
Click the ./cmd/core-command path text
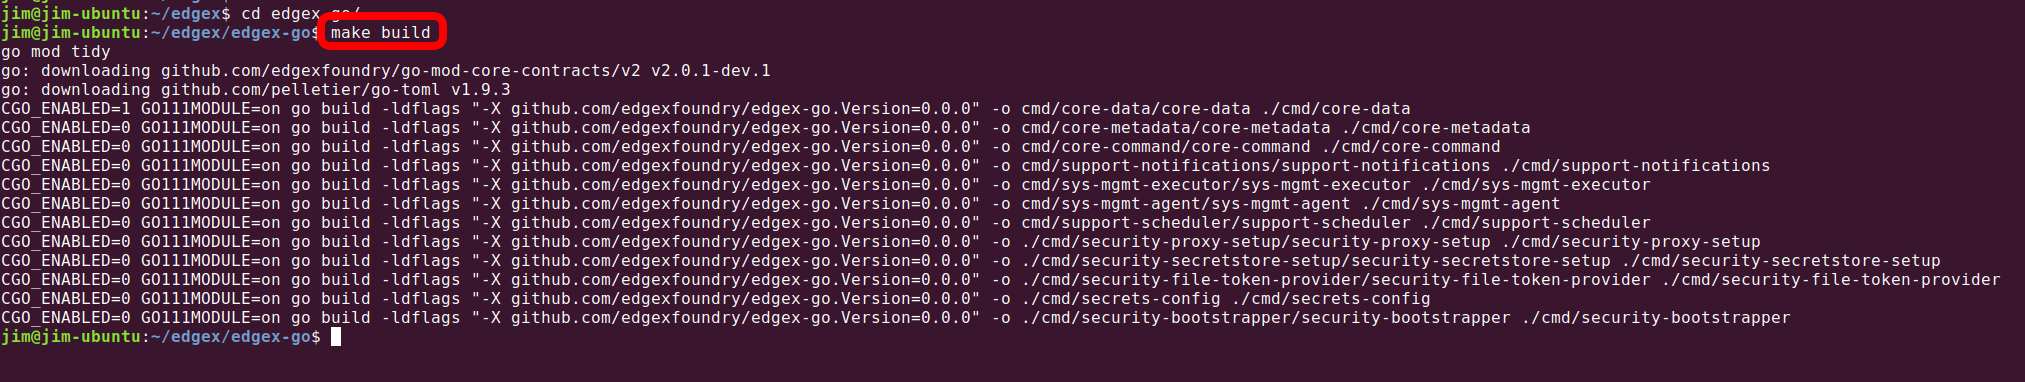coord(1411,146)
